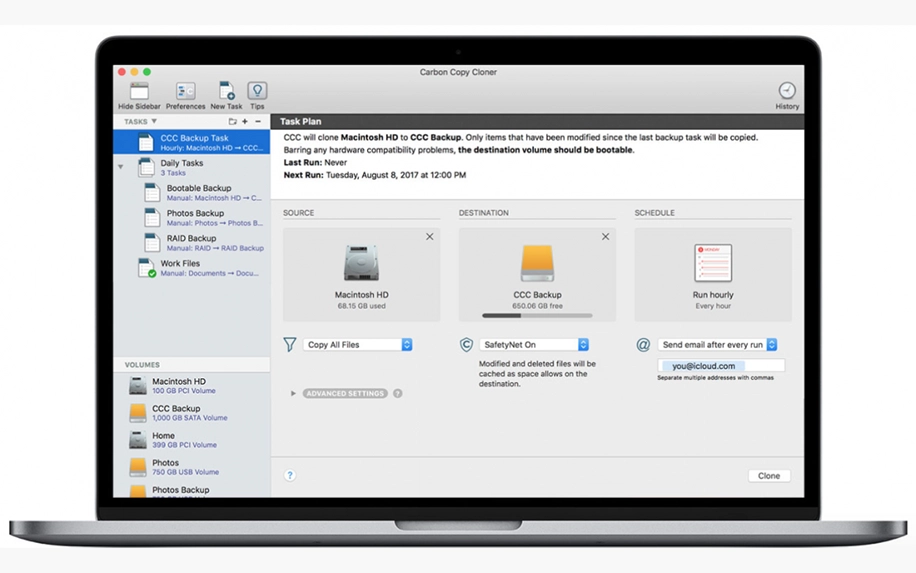The width and height of the screenshot is (916, 573).
Task: Select the RAID Backup task
Action: [192, 243]
